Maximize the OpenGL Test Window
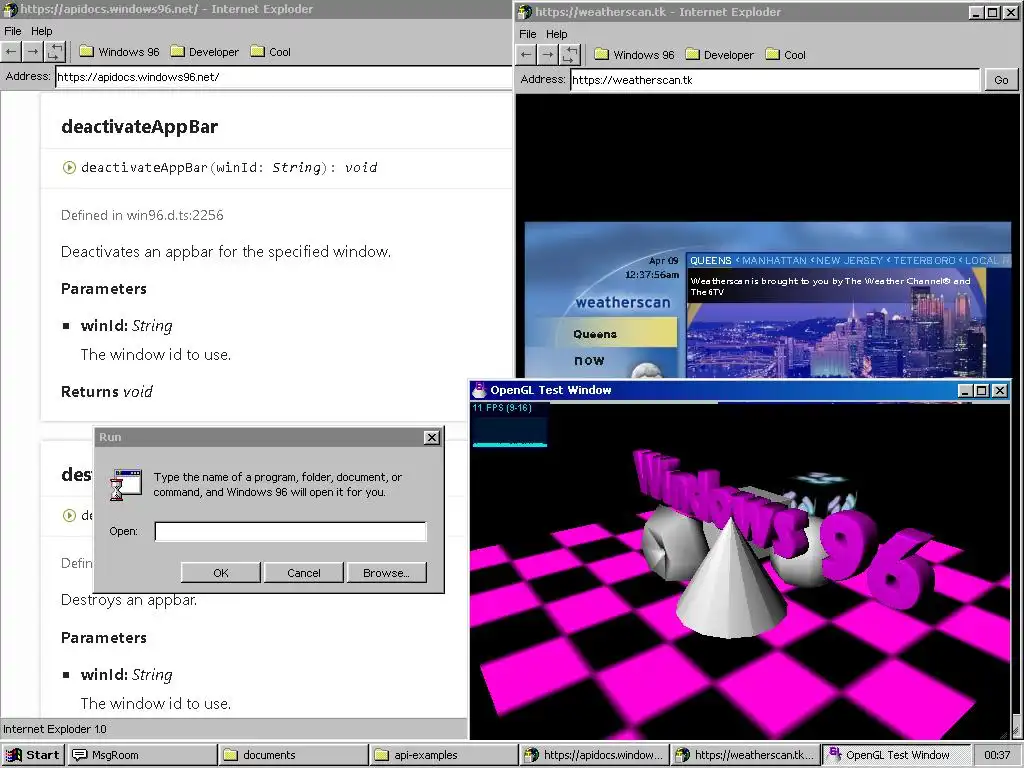This screenshot has width=1024, height=768. [982, 391]
